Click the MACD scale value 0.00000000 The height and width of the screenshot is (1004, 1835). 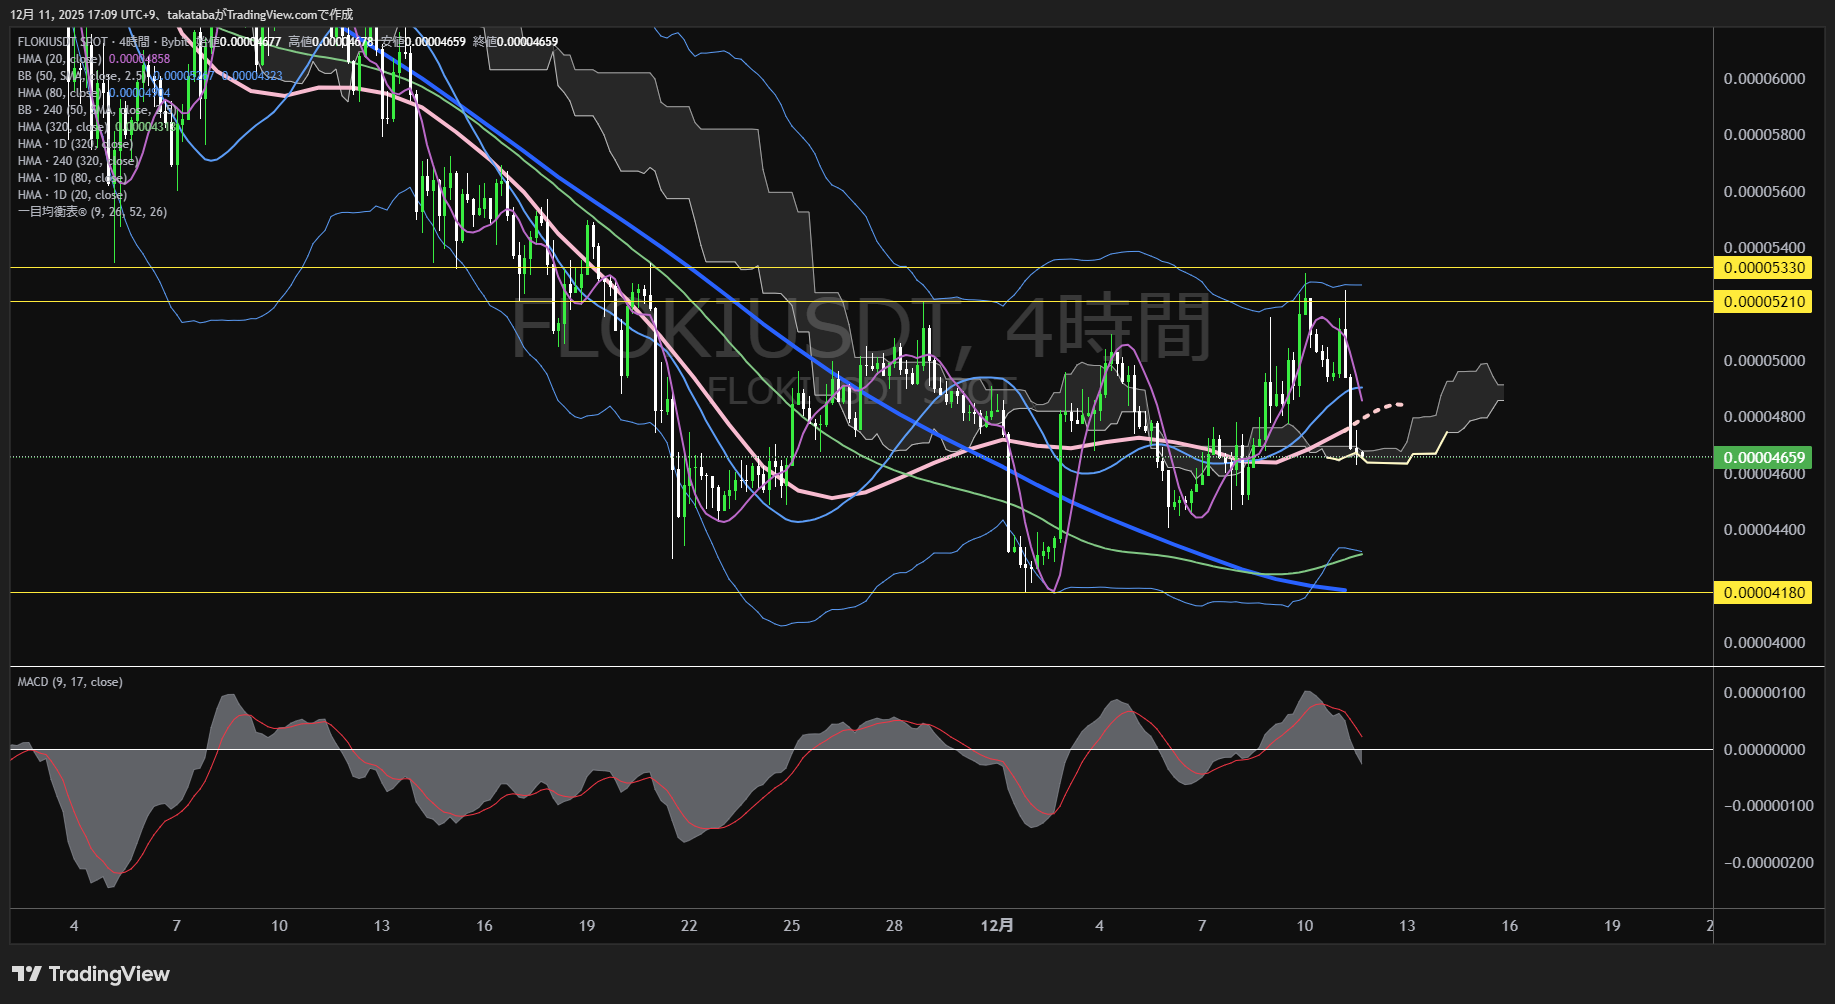coord(1764,750)
